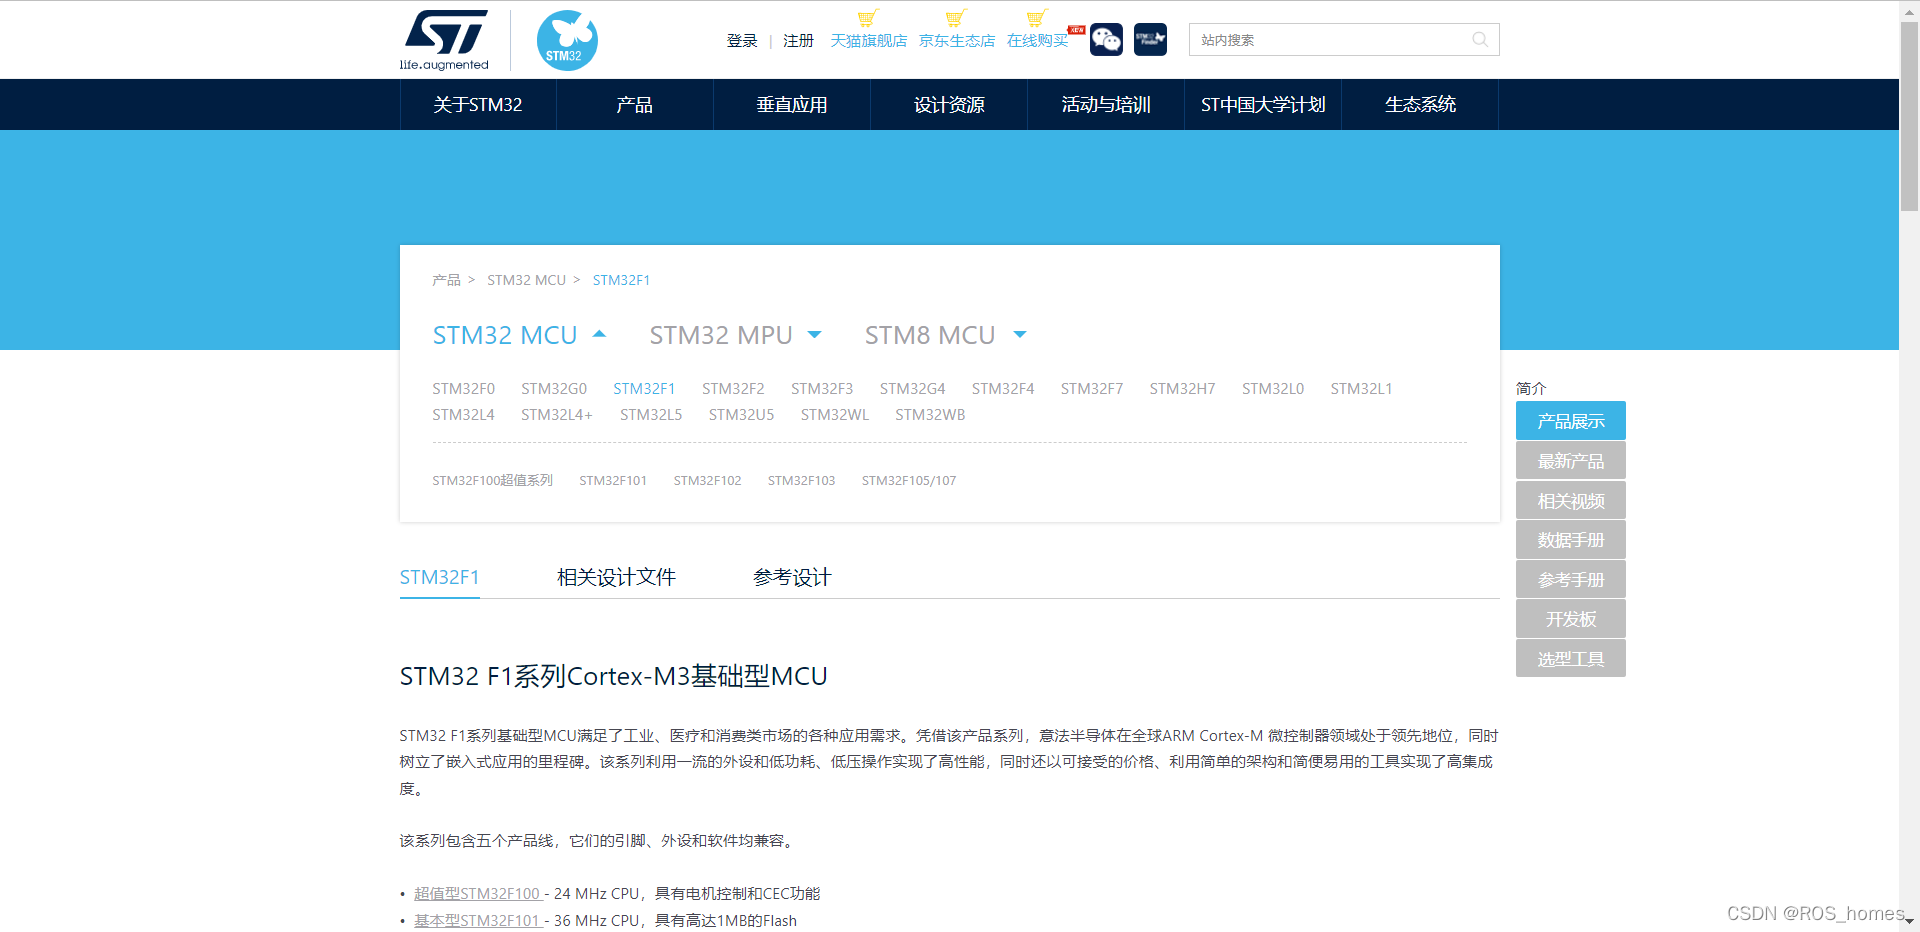Click the 参考手册 sidebar button
Screen dimensions: 1920x932
[1571, 580]
